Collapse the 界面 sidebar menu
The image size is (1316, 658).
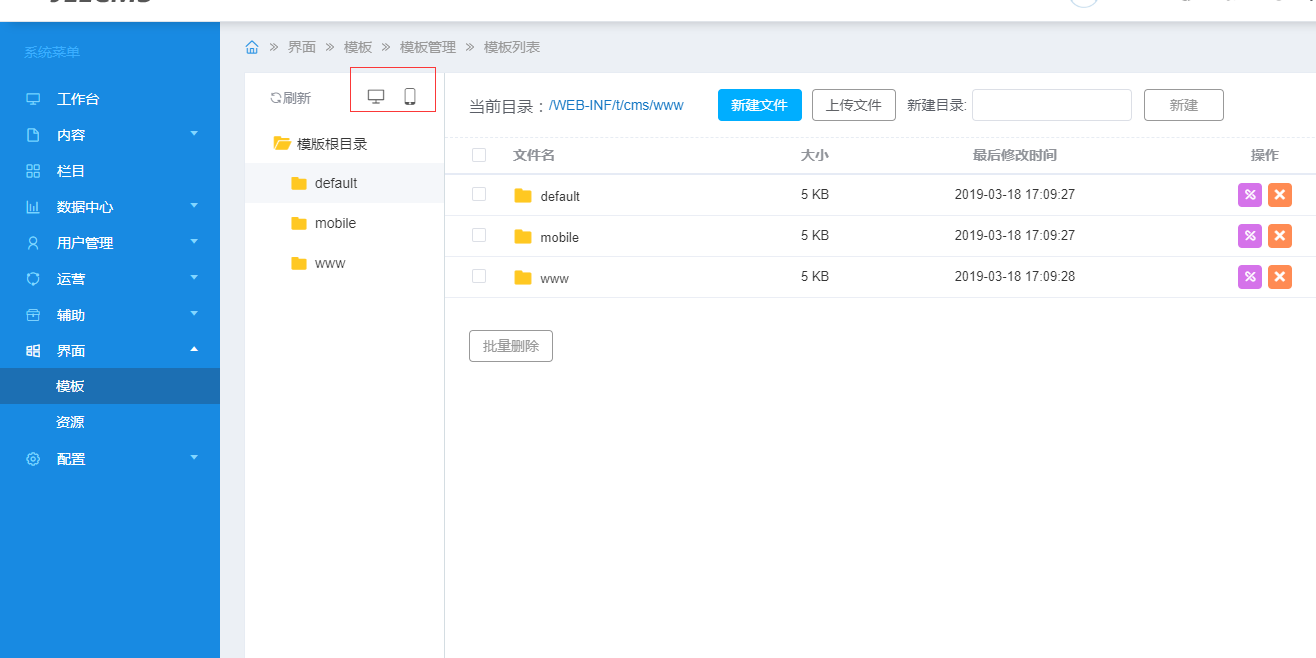(110, 351)
